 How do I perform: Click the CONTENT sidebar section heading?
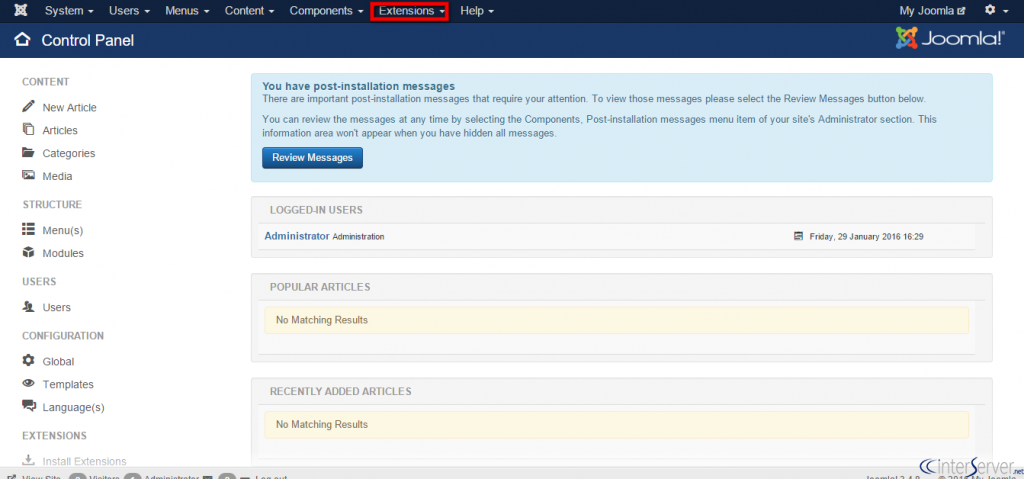pyautogui.click(x=46, y=82)
